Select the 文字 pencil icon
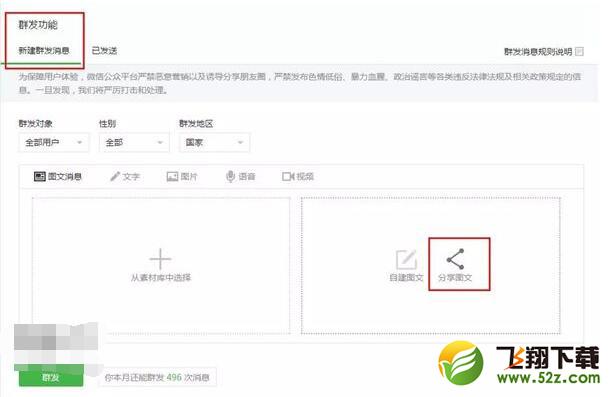Screen dimensions: 612x397 [115, 176]
